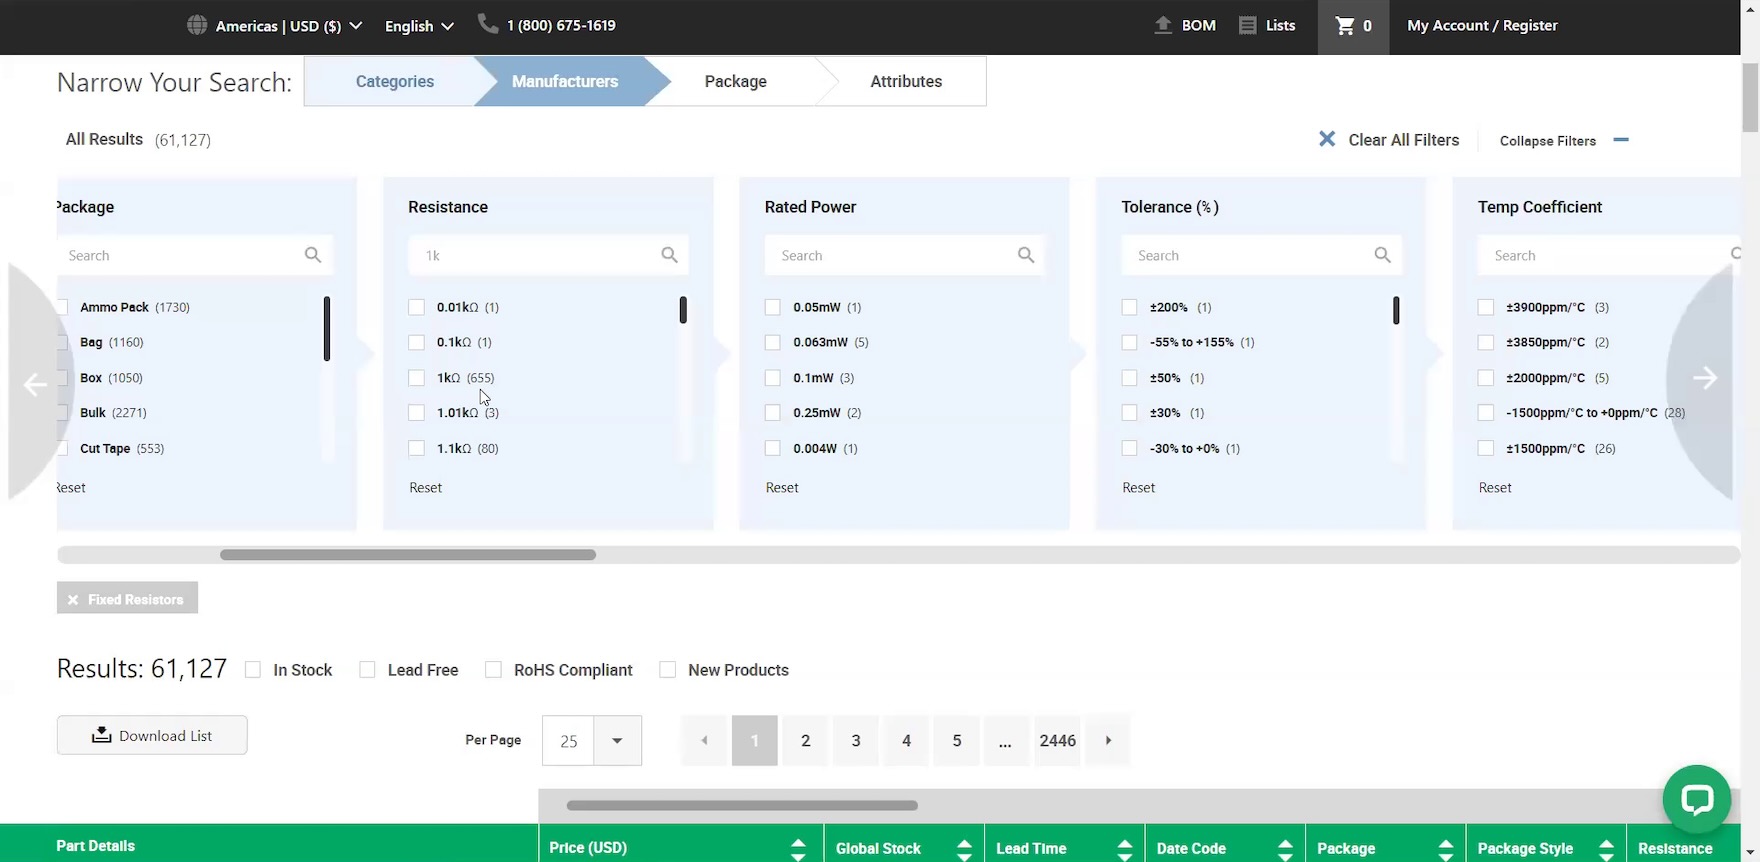Enable the In Stock filter checkbox
The height and width of the screenshot is (862, 1760).
253,670
